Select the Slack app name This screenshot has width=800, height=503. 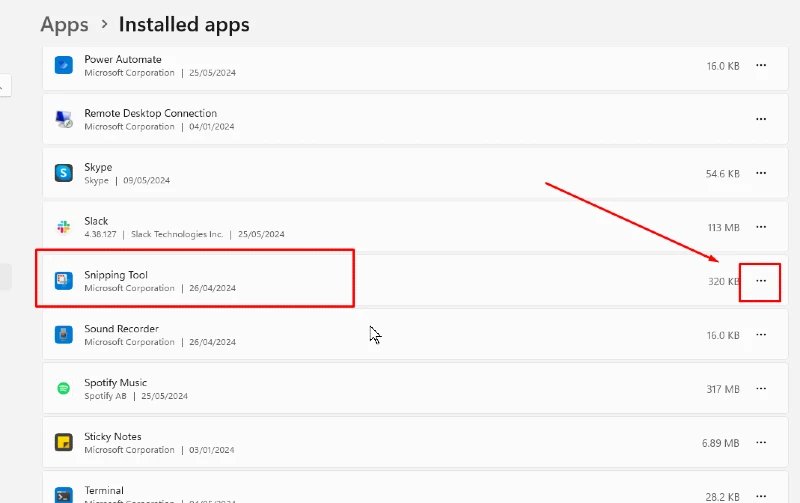point(96,221)
